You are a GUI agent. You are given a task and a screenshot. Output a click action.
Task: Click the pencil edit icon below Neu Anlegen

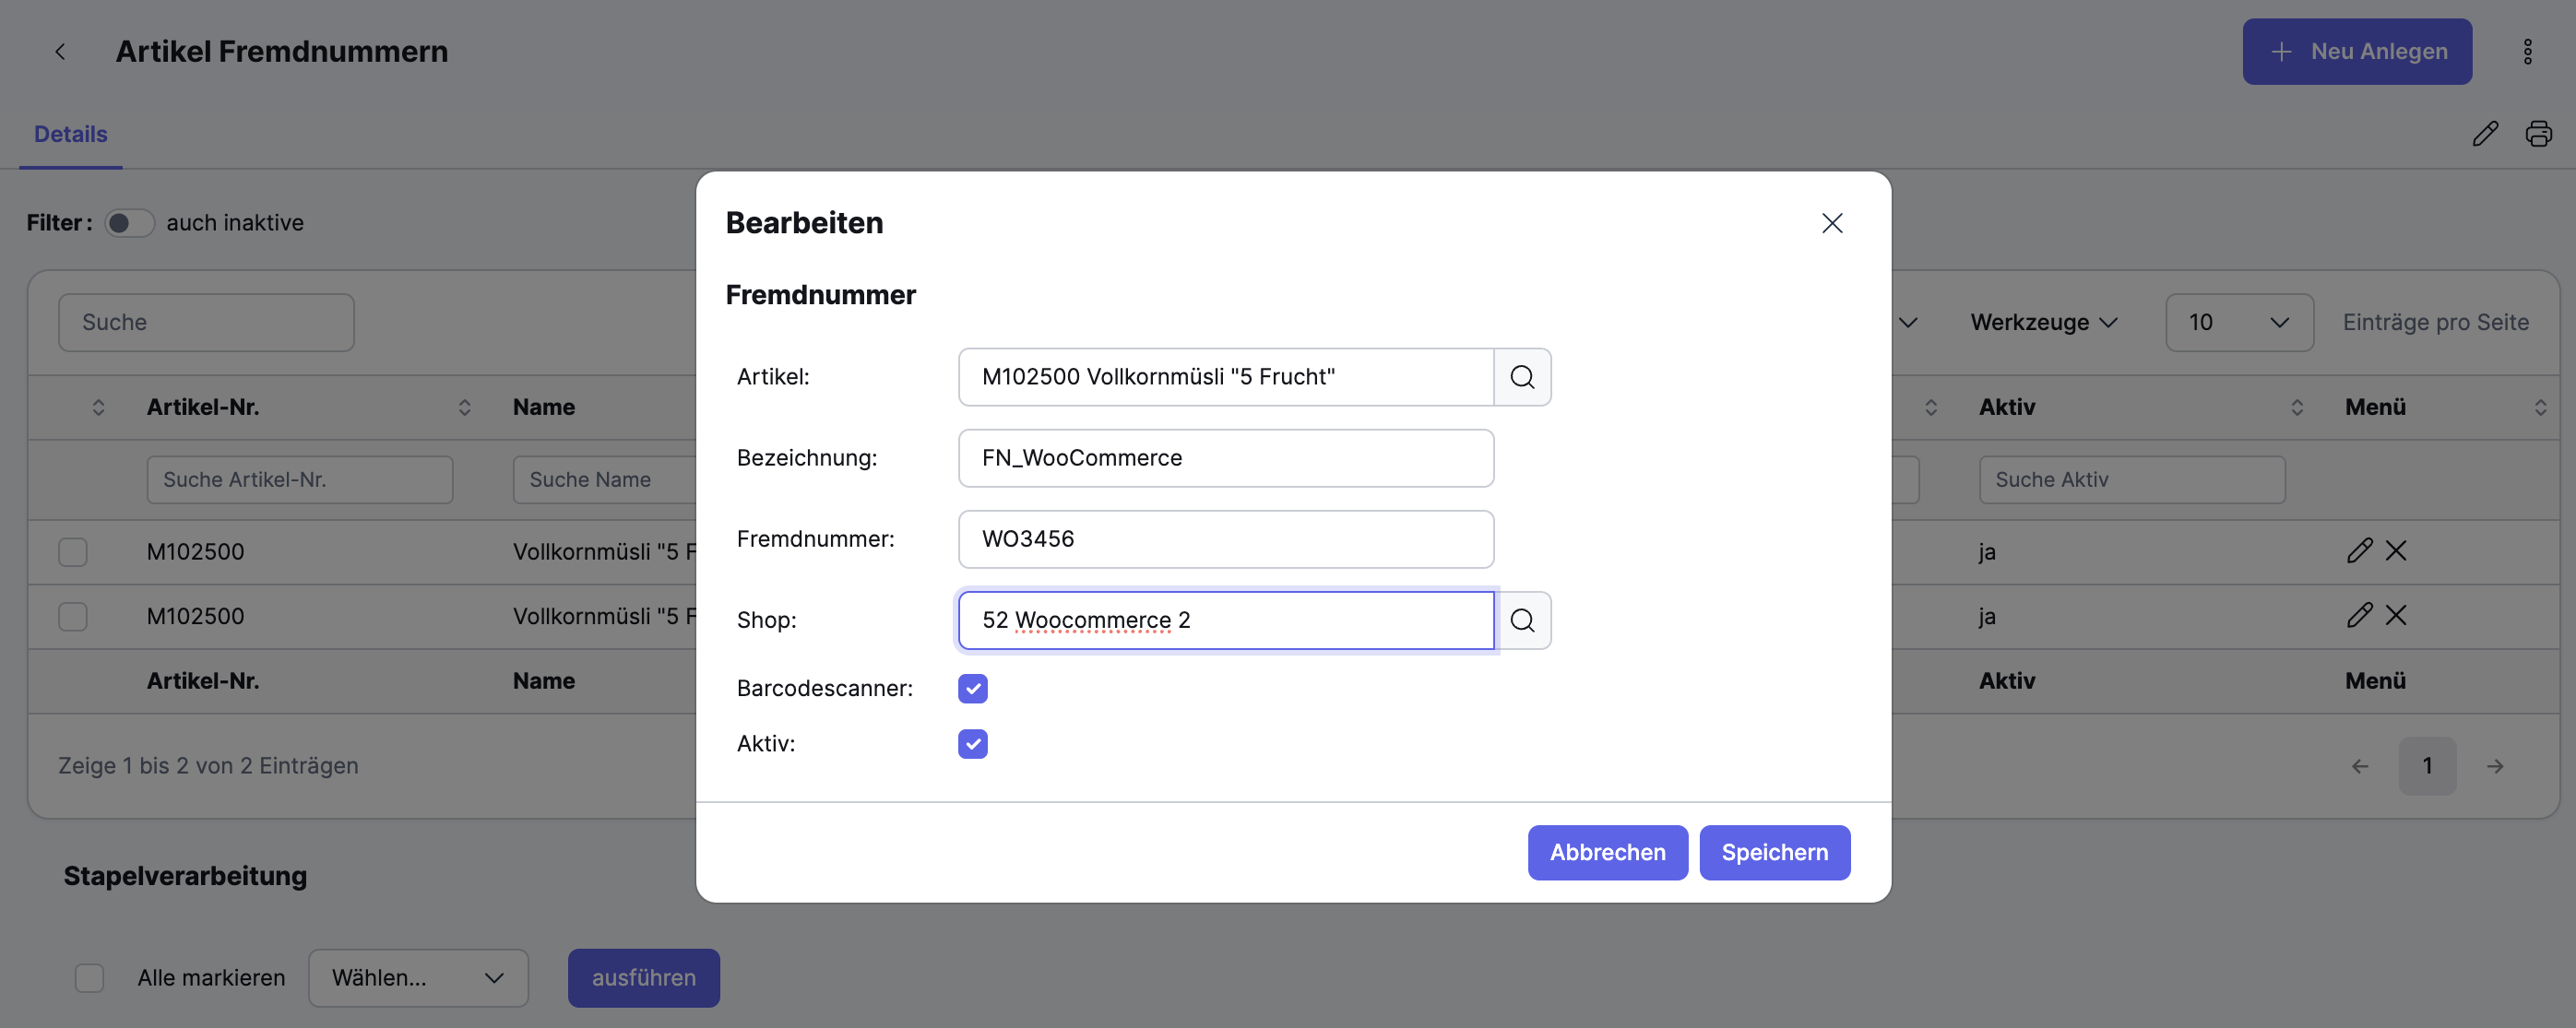[x=2485, y=134]
